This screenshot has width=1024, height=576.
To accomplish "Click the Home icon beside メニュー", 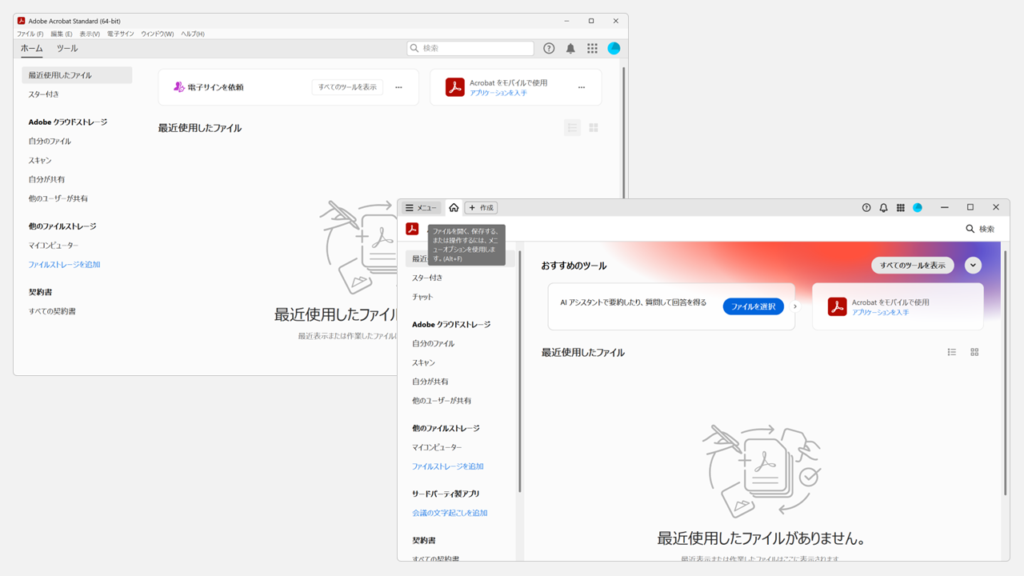I will click(453, 208).
